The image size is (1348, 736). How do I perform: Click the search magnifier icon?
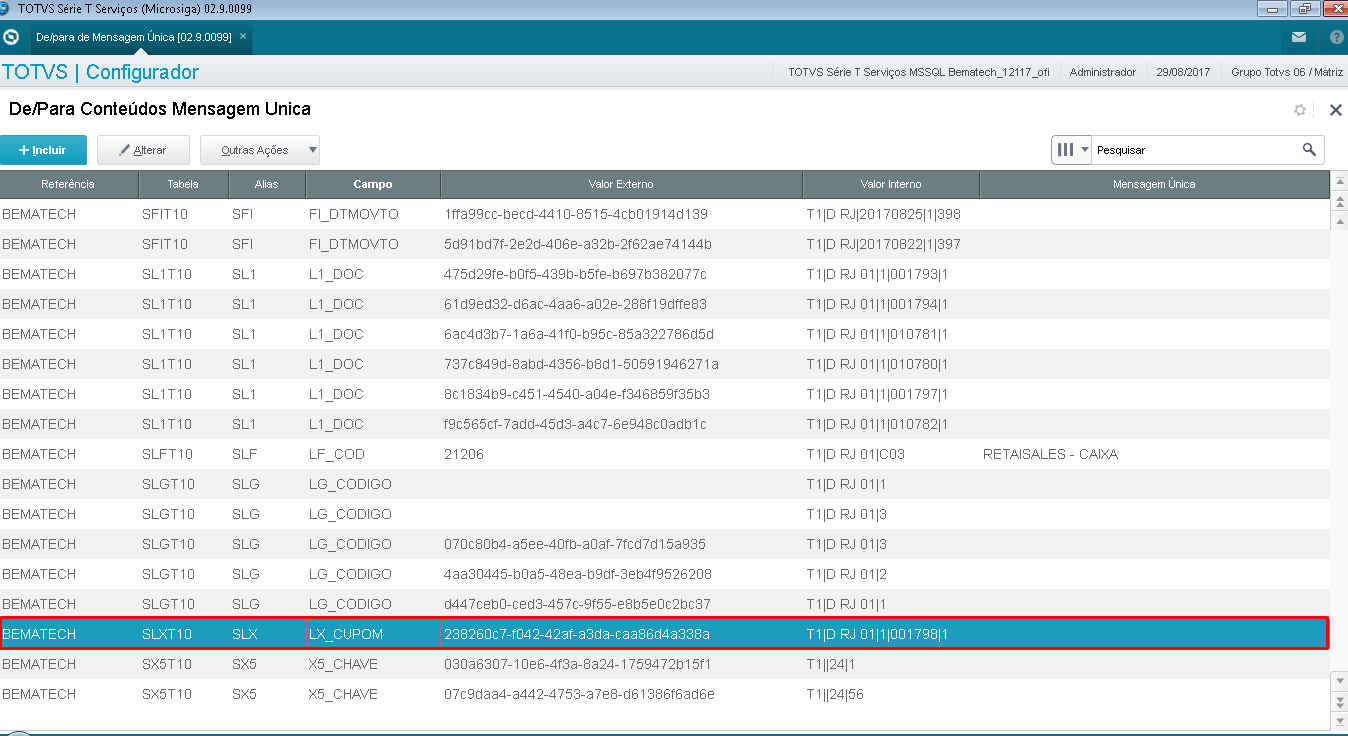pyautogui.click(x=1309, y=150)
